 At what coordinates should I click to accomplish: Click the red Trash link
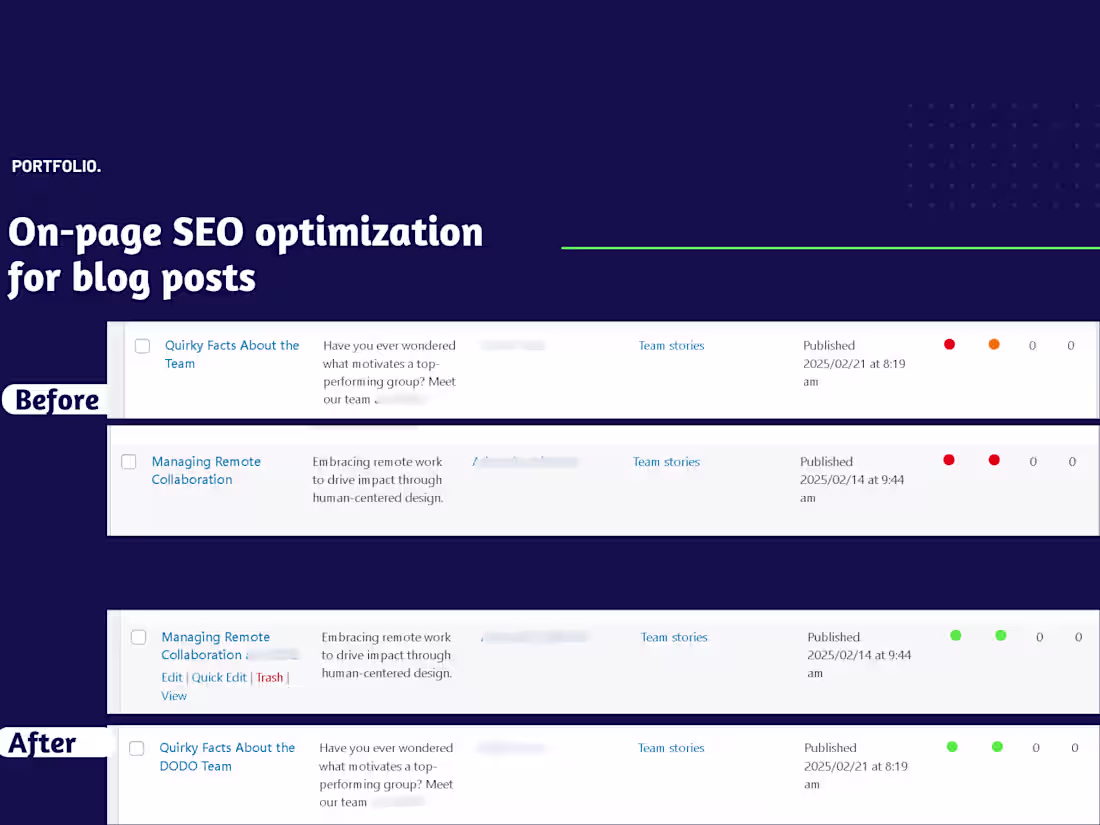[269, 677]
